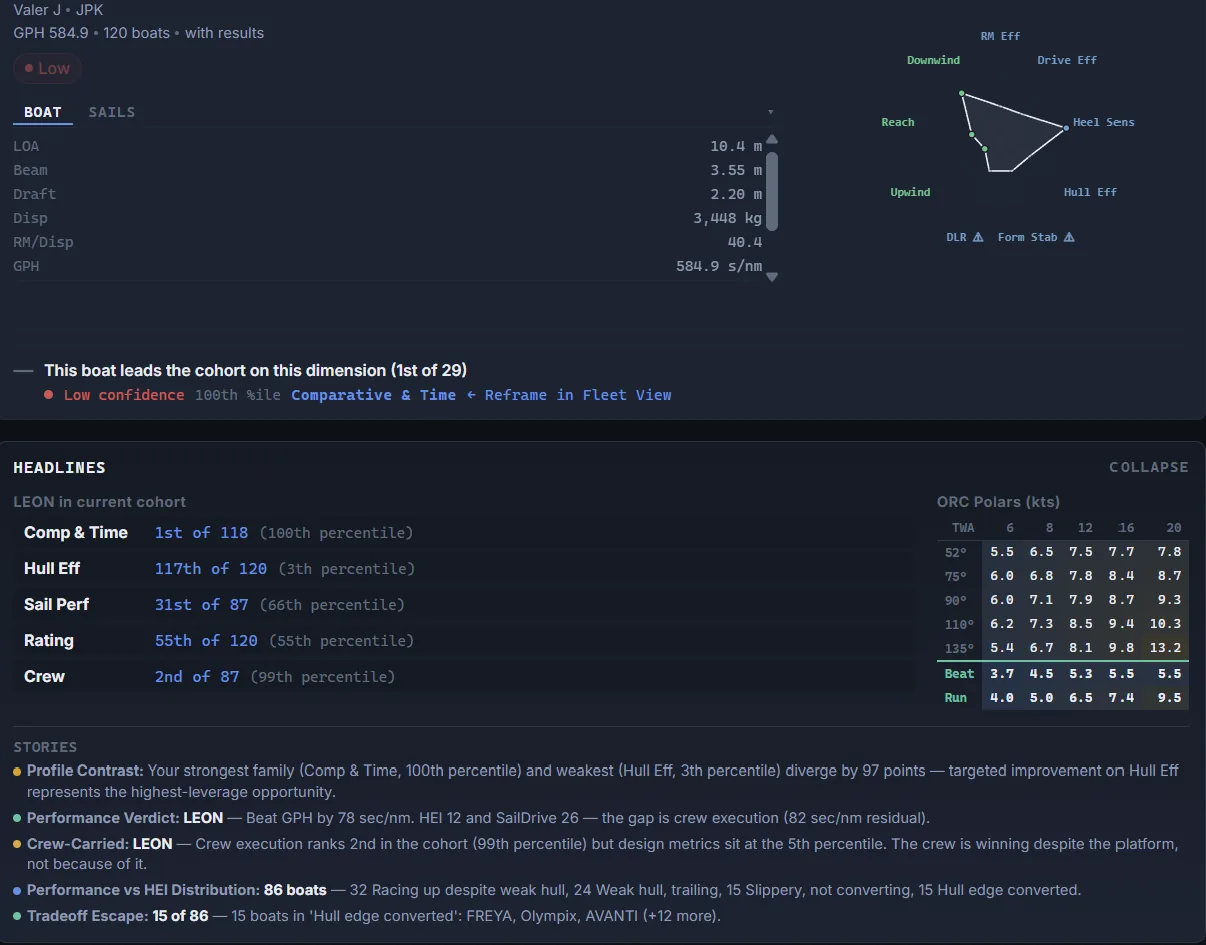Click the GPH 584.9 s/nm value
Viewport: 1206px width, 945px height.
719,266
